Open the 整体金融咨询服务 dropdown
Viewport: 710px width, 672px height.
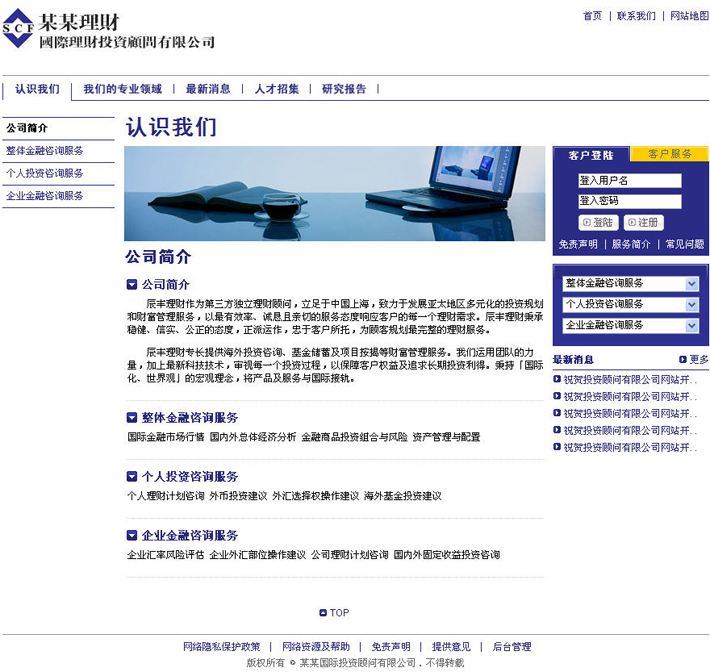pyautogui.click(x=630, y=283)
